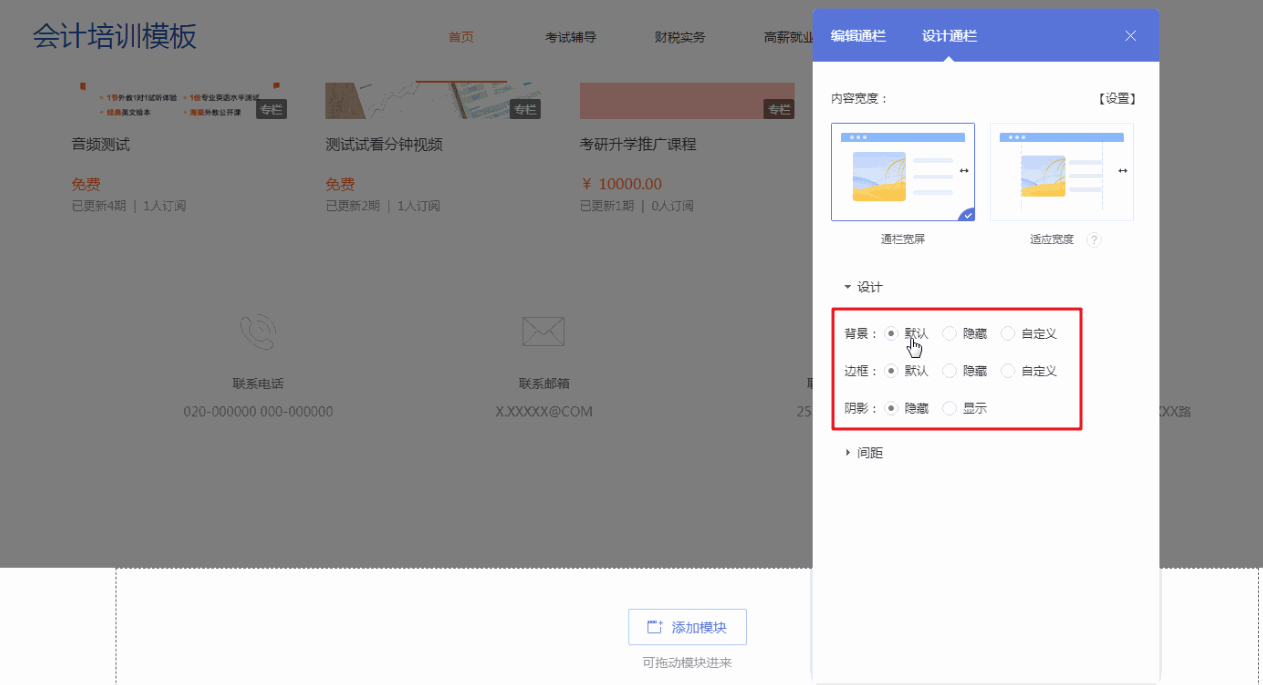Click 已更新4期 | 1人订阅 text
This screenshot has width=1263, height=685.
pyautogui.click(x=129, y=206)
